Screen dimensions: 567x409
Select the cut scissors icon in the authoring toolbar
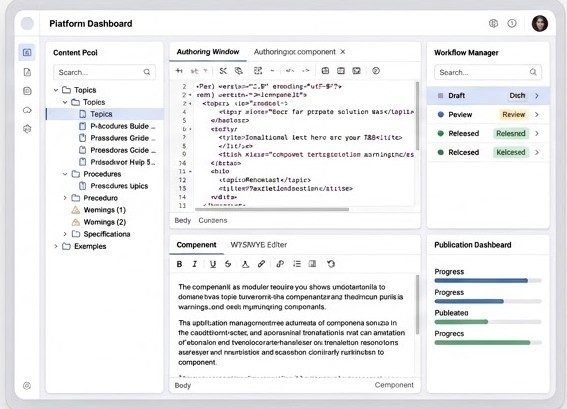tap(223, 71)
